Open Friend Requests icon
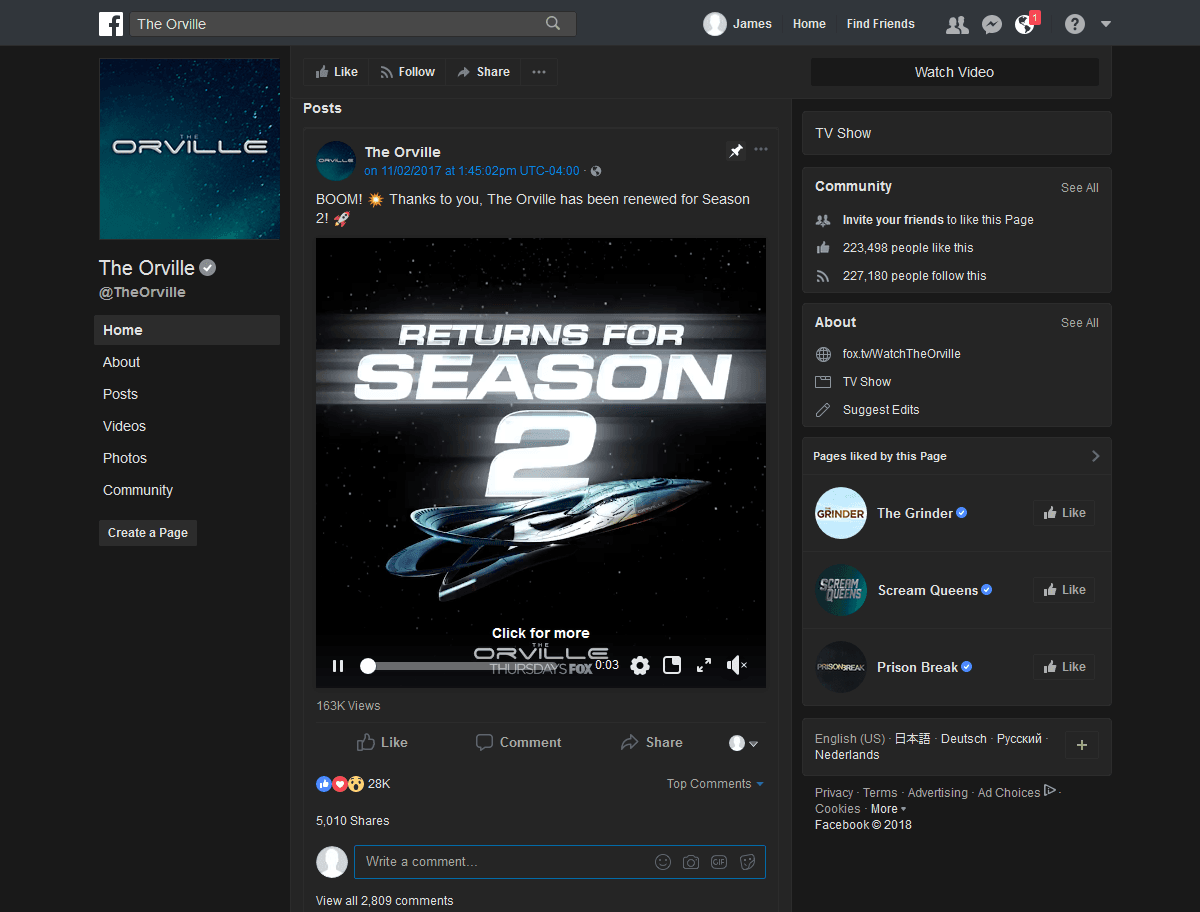Image resolution: width=1200 pixels, height=912 pixels. (957, 25)
